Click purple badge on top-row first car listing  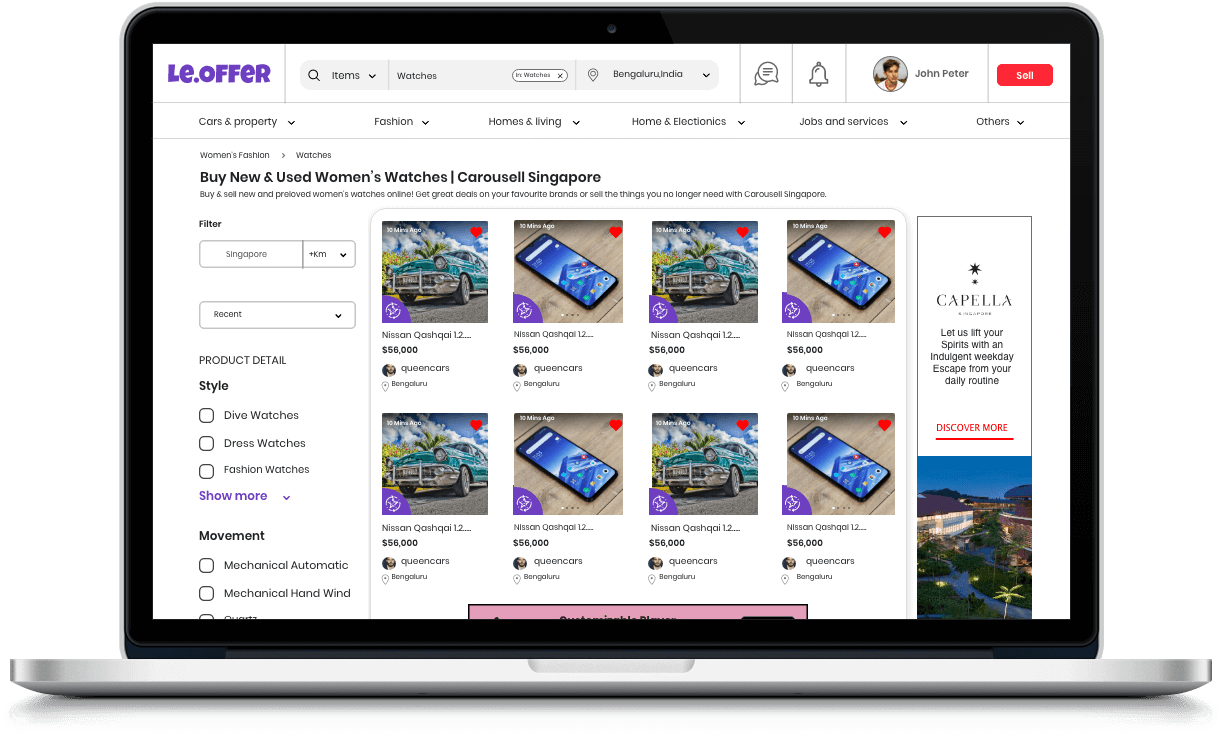coord(394,310)
